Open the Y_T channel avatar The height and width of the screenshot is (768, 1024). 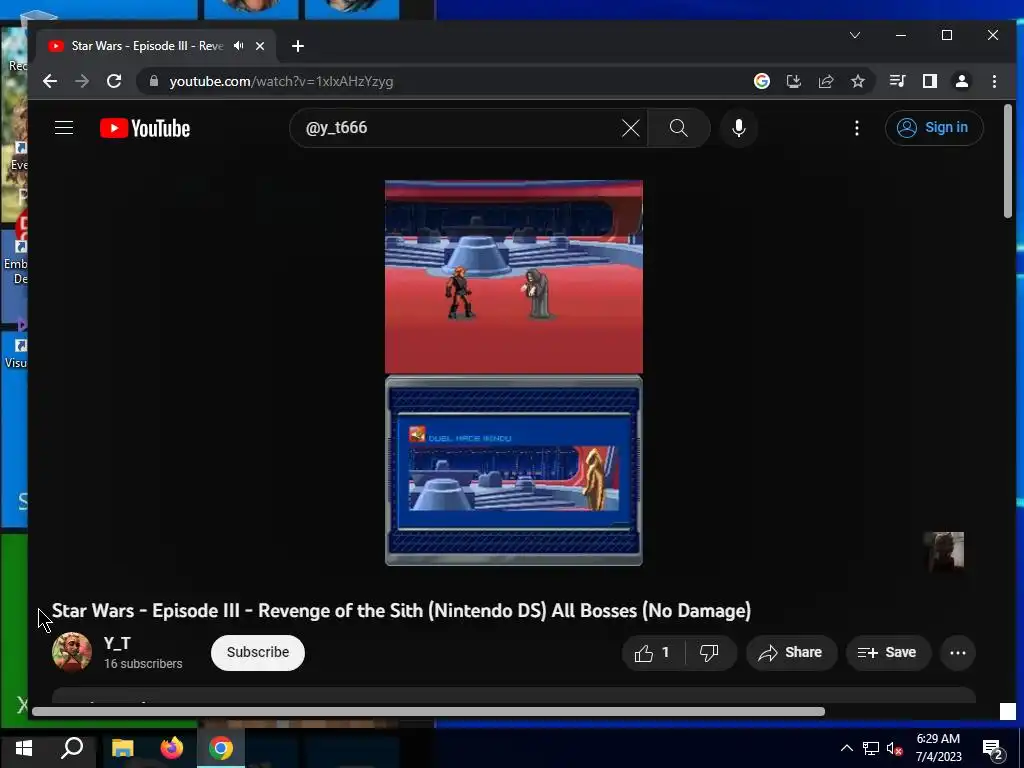pyautogui.click(x=72, y=652)
